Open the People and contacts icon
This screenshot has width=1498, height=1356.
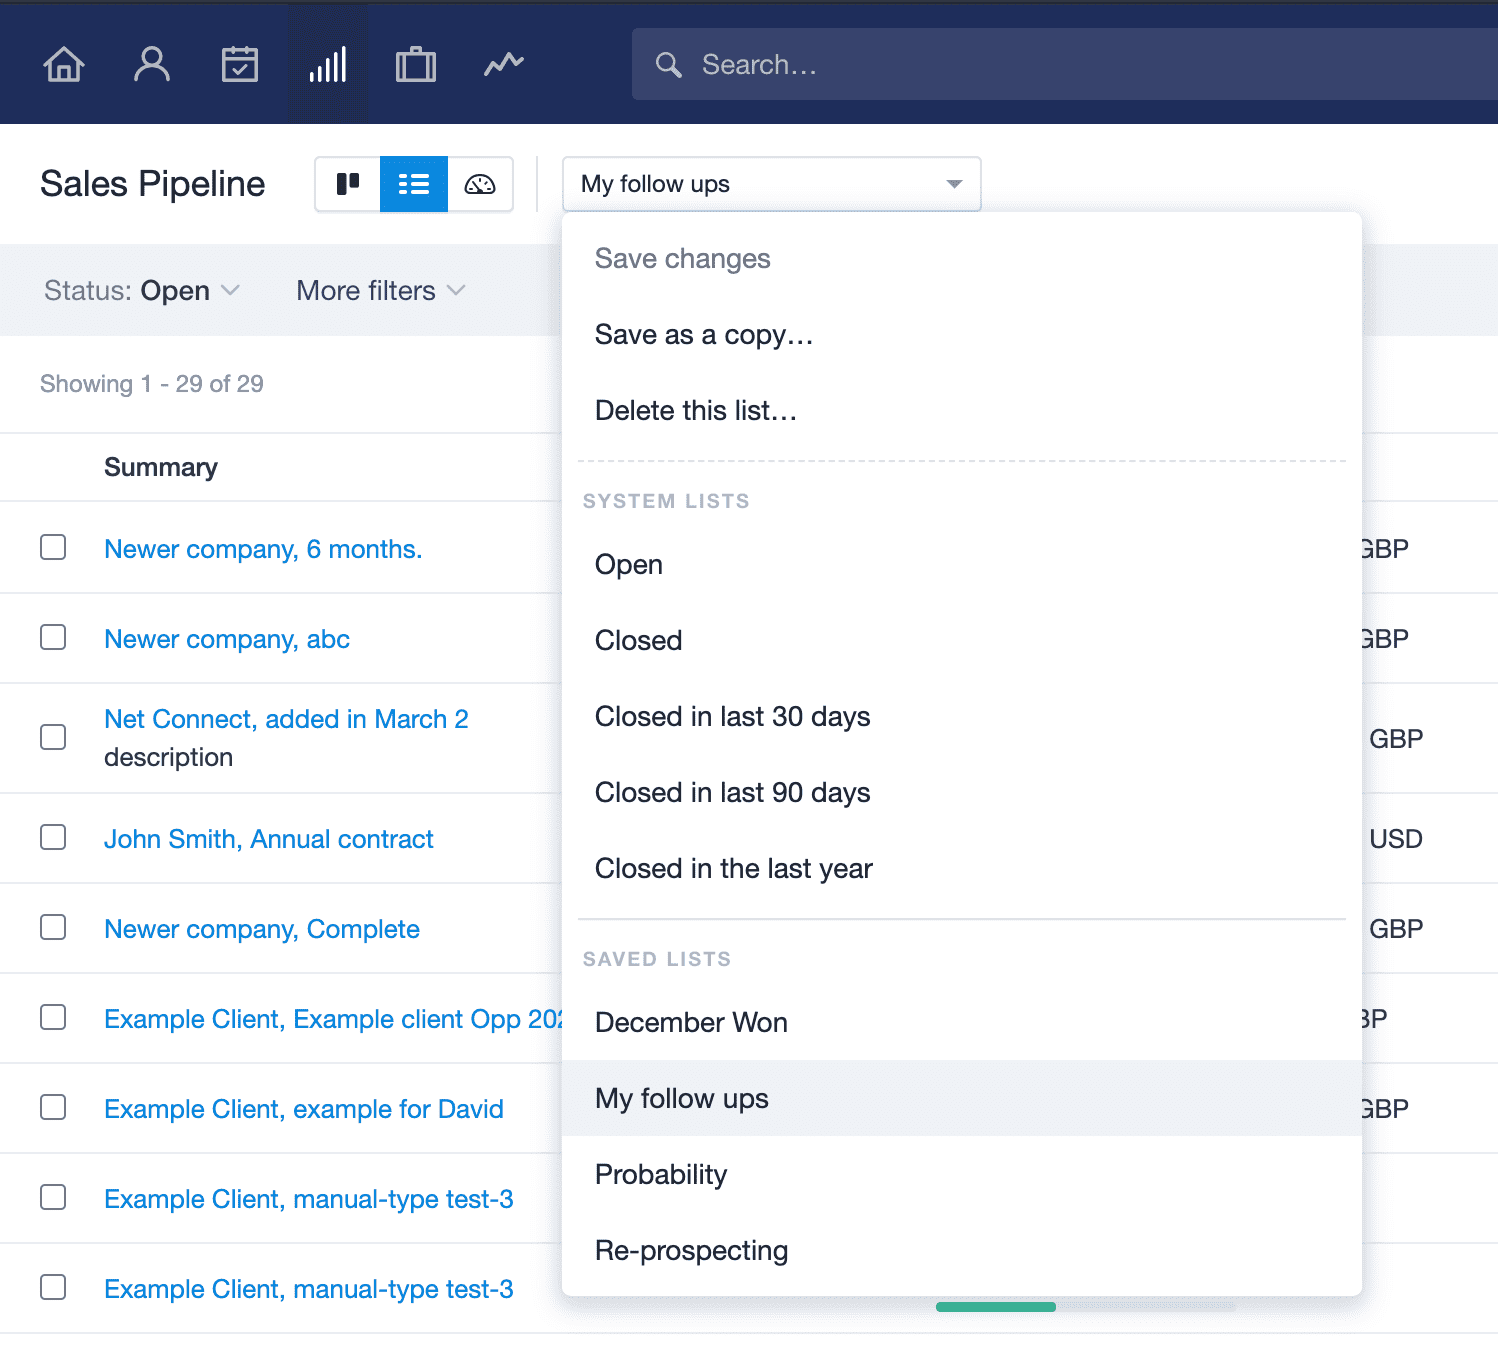[152, 64]
